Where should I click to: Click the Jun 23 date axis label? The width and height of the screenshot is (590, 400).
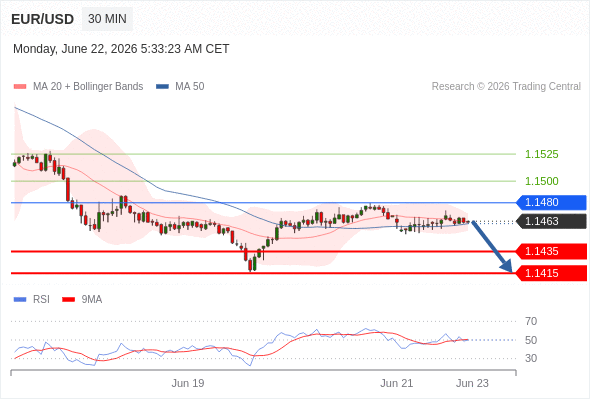coord(472,383)
